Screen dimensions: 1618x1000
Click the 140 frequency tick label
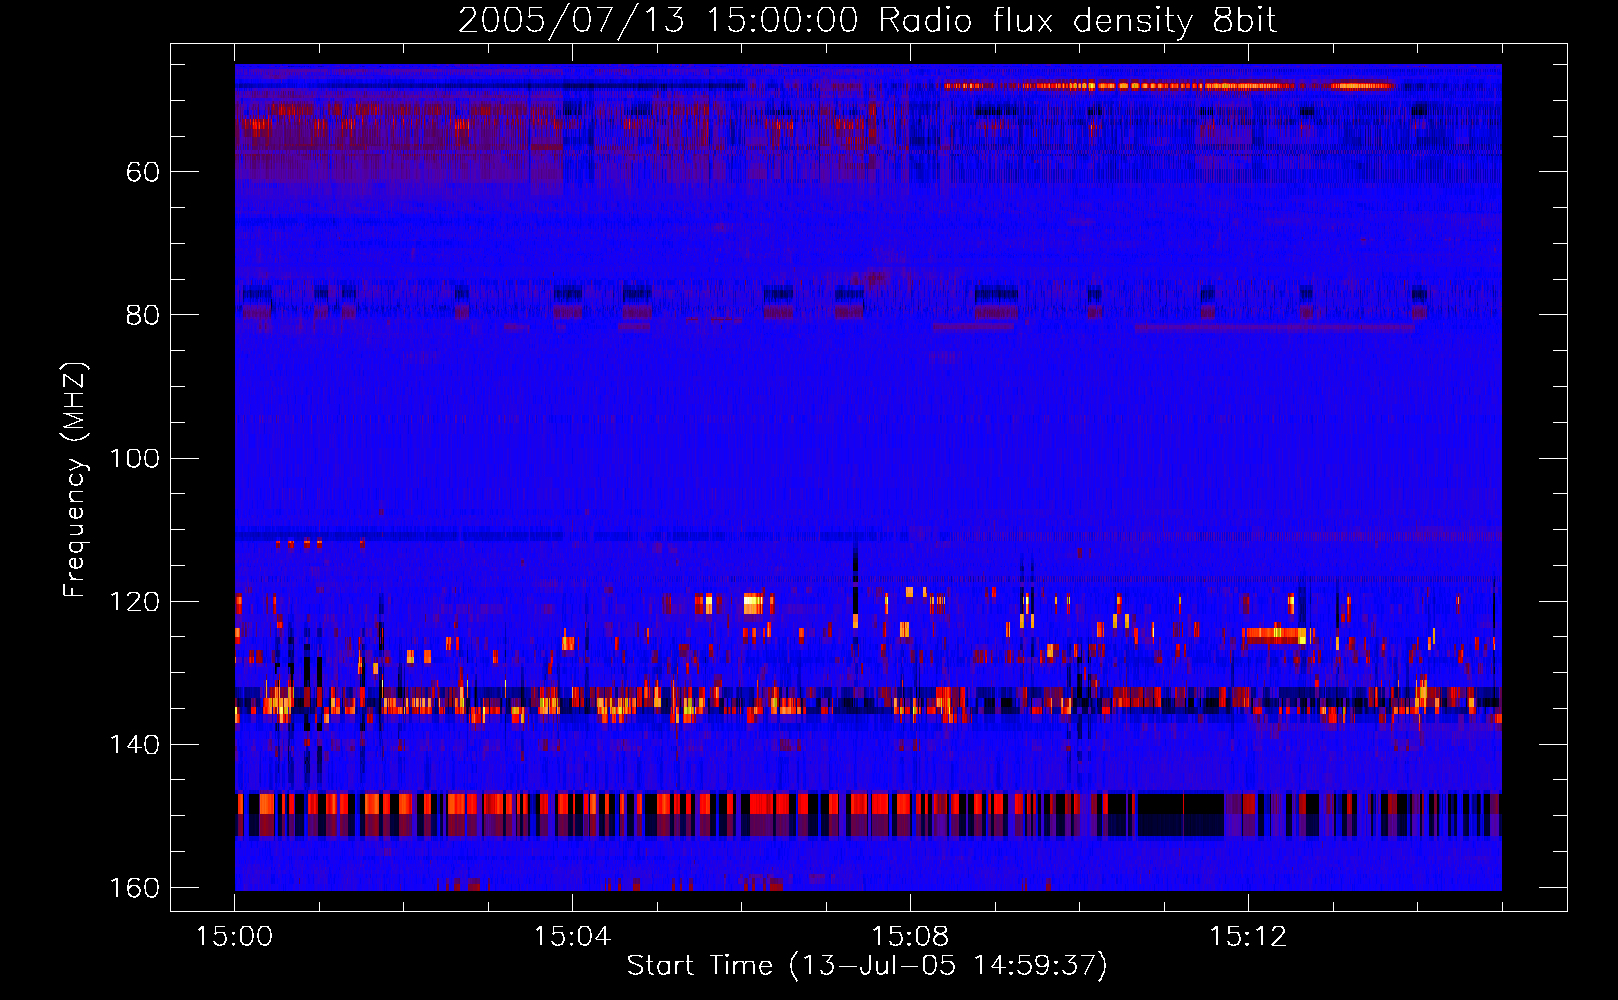coord(134,744)
